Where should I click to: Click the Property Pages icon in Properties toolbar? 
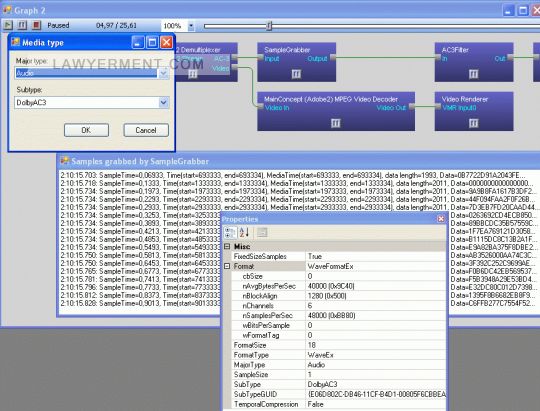(262, 233)
